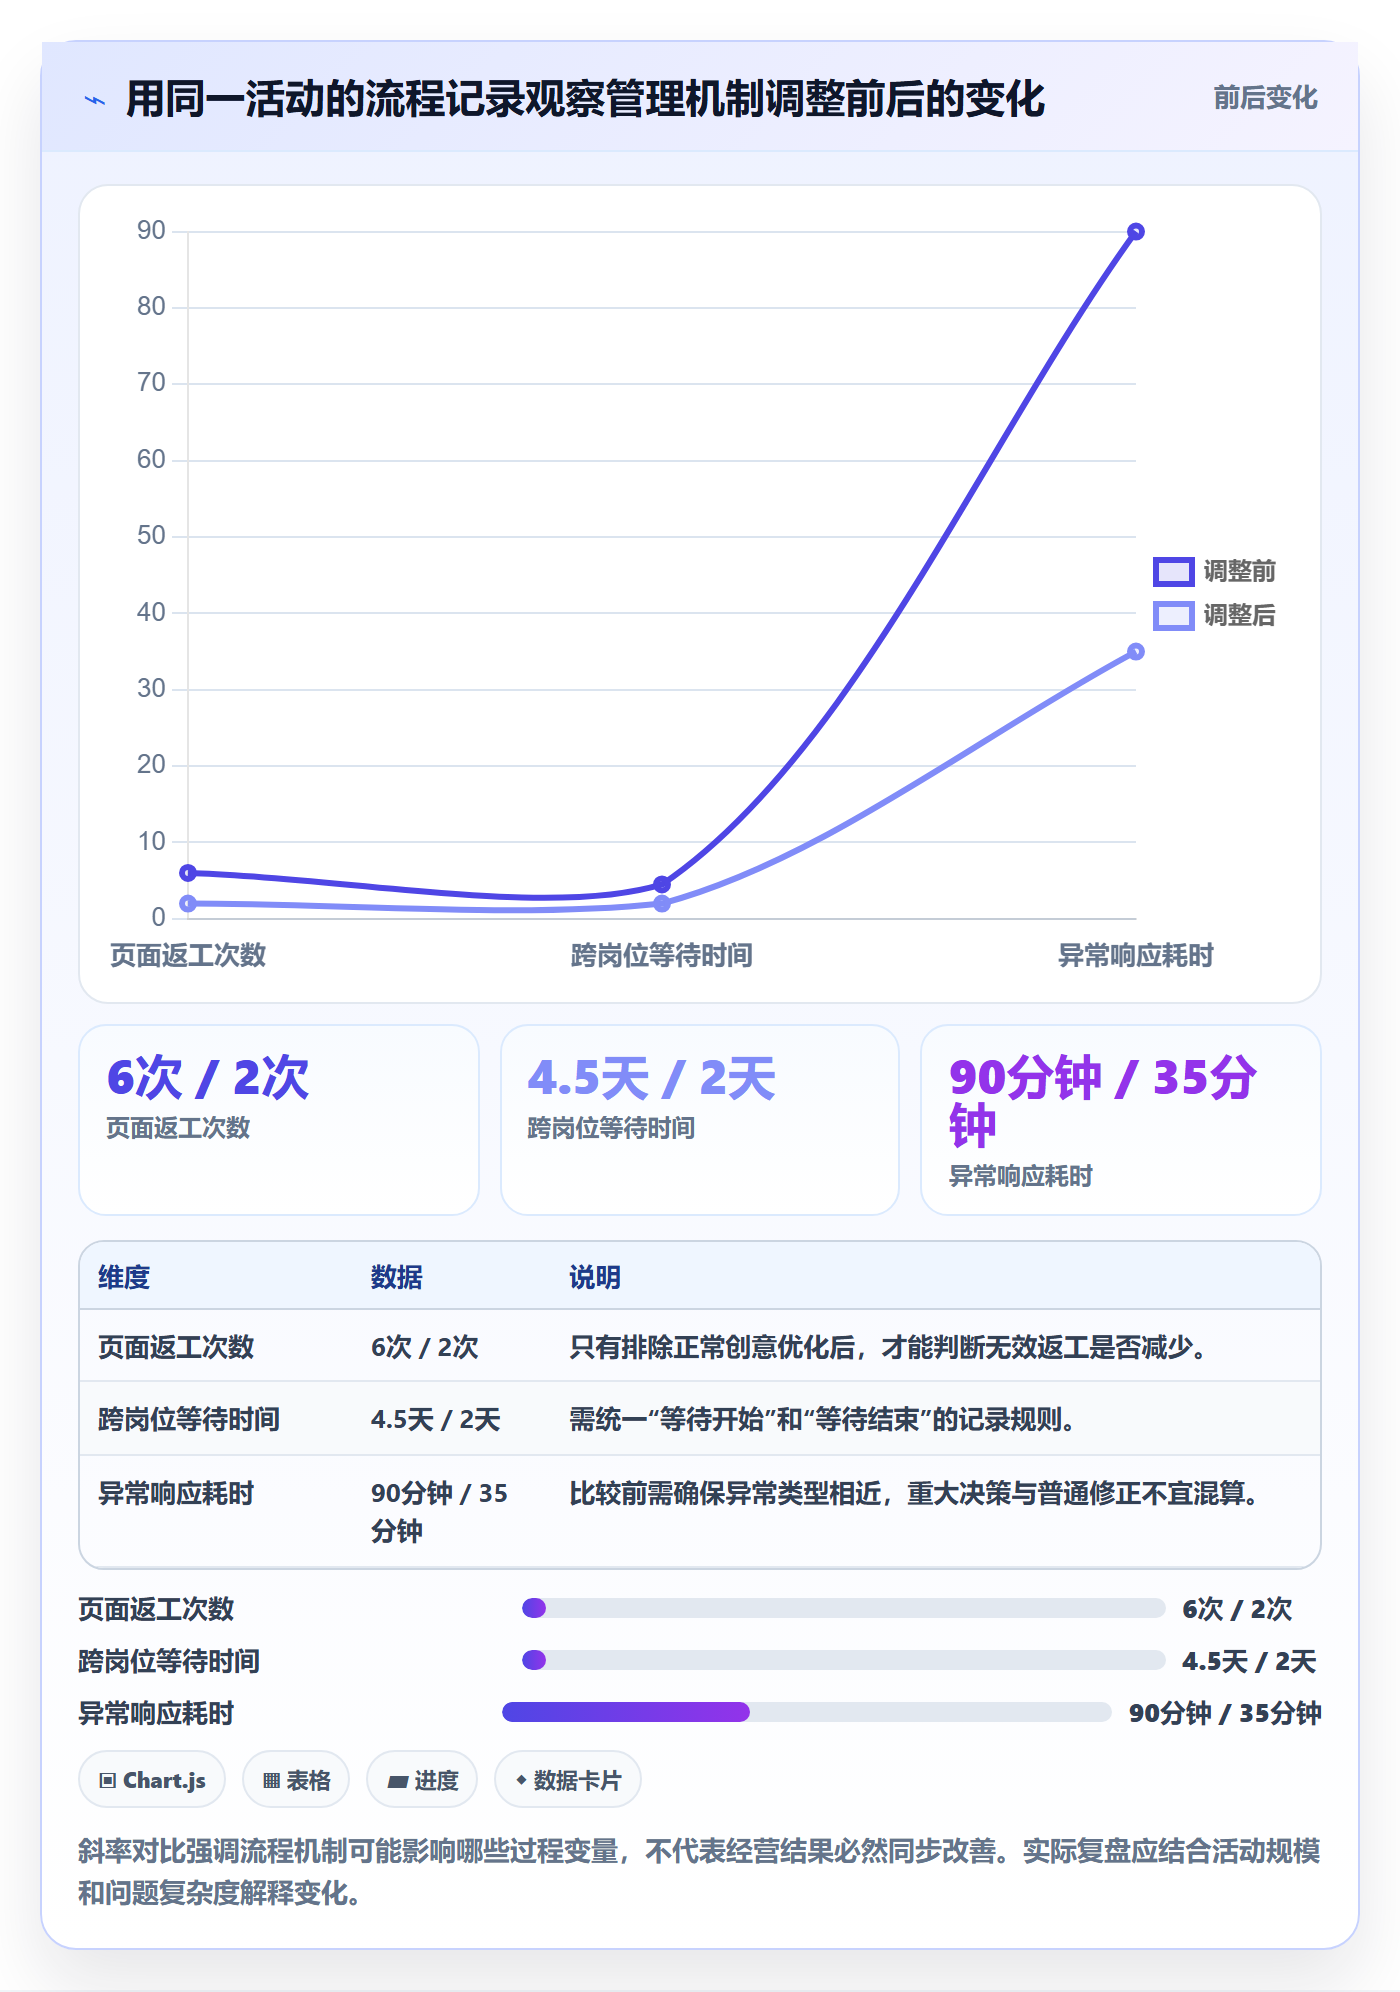
Task: Select the 6次 / 2次 data card
Action: pyautogui.click(x=279, y=1120)
